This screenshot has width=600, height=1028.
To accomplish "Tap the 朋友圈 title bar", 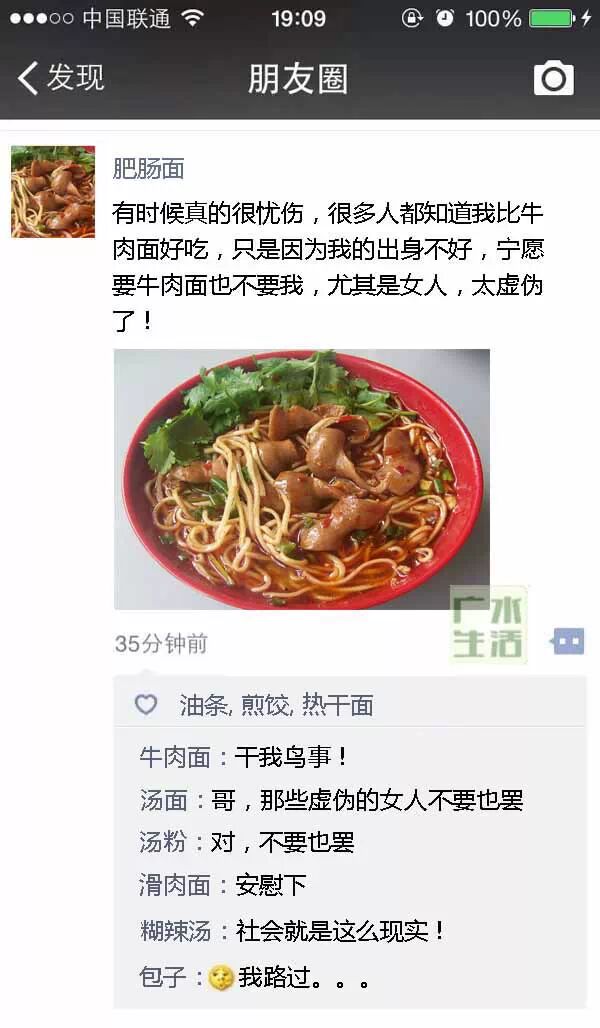I will coord(298,79).
